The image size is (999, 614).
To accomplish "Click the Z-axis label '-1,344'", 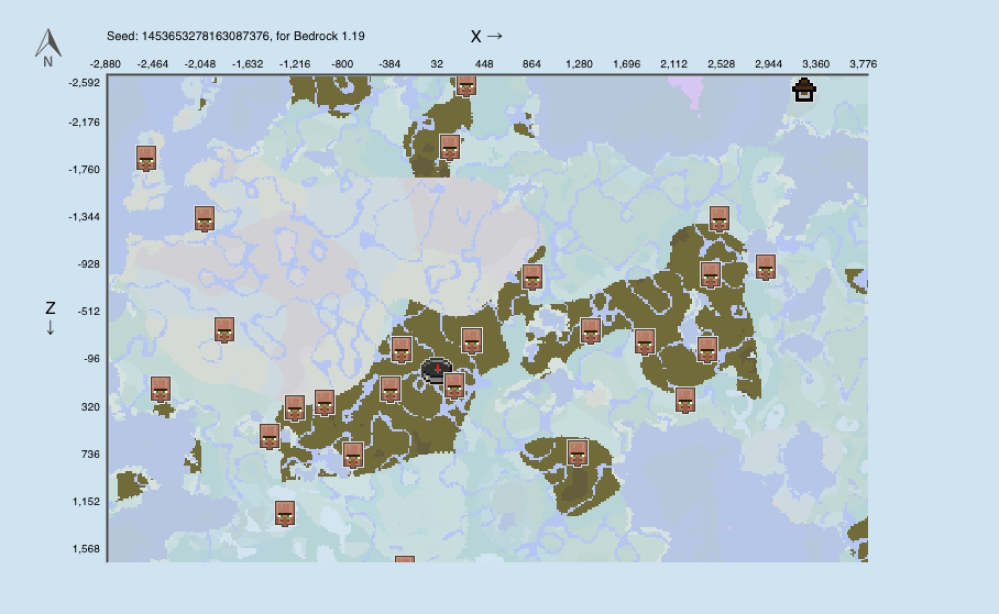I will (x=84, y=217).
